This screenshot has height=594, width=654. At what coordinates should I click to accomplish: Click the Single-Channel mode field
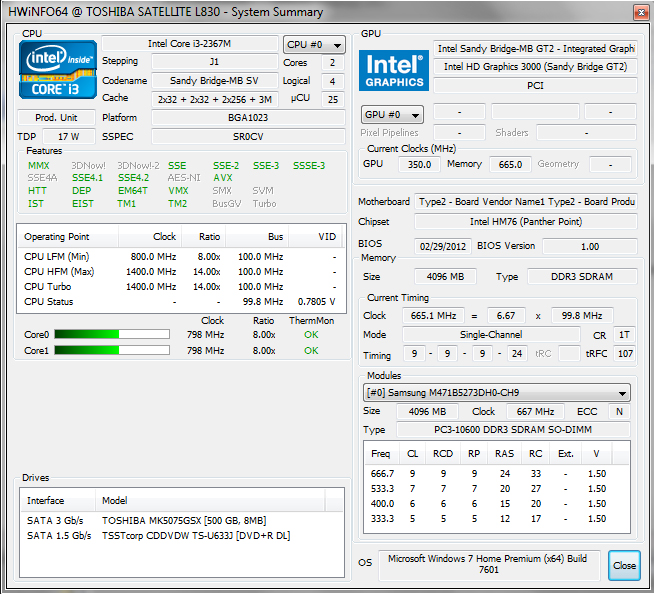[491, 335]
